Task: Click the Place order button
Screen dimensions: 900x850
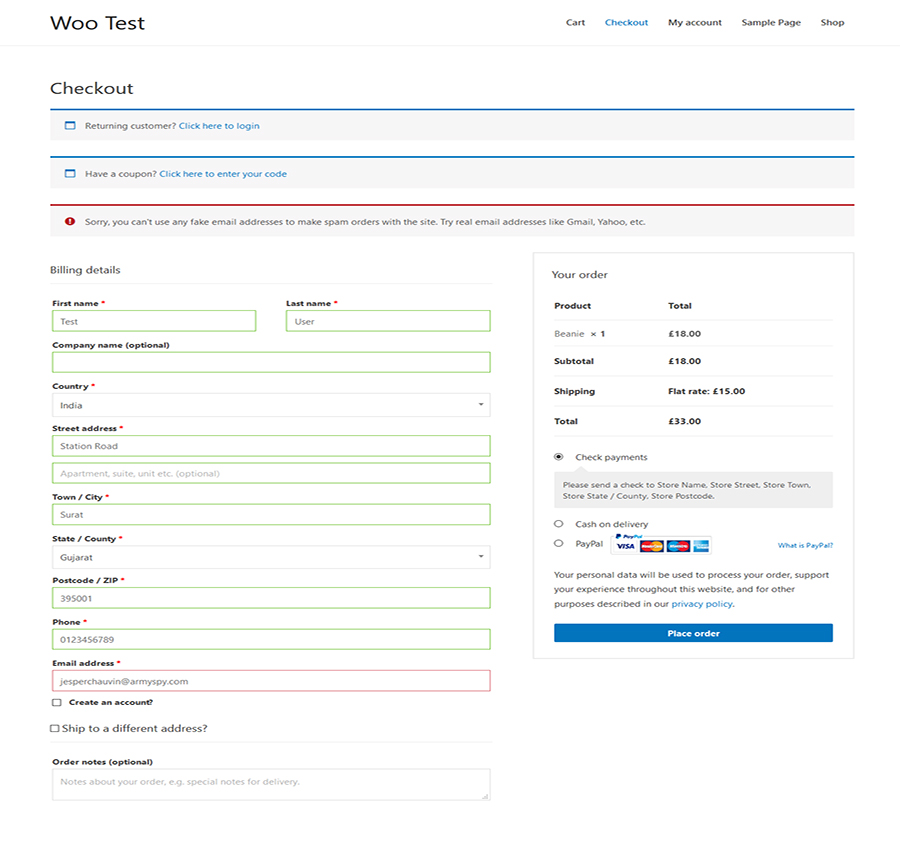Action: point(693,633)
